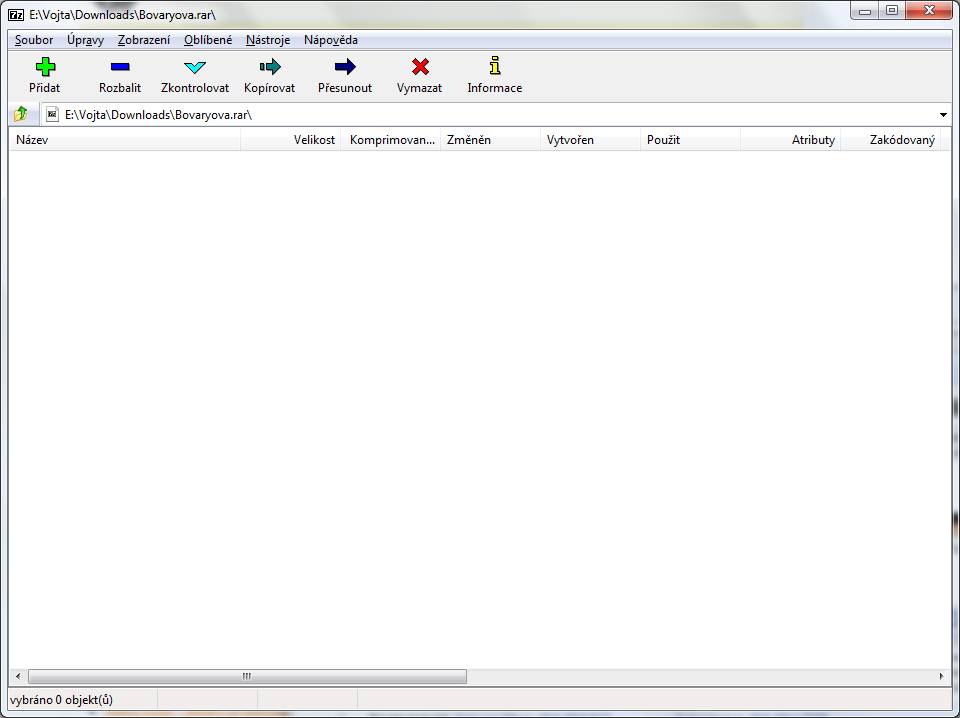Click the red X Vymazat icon
Screen dimensions: 960x718
[x=420, y=66]
